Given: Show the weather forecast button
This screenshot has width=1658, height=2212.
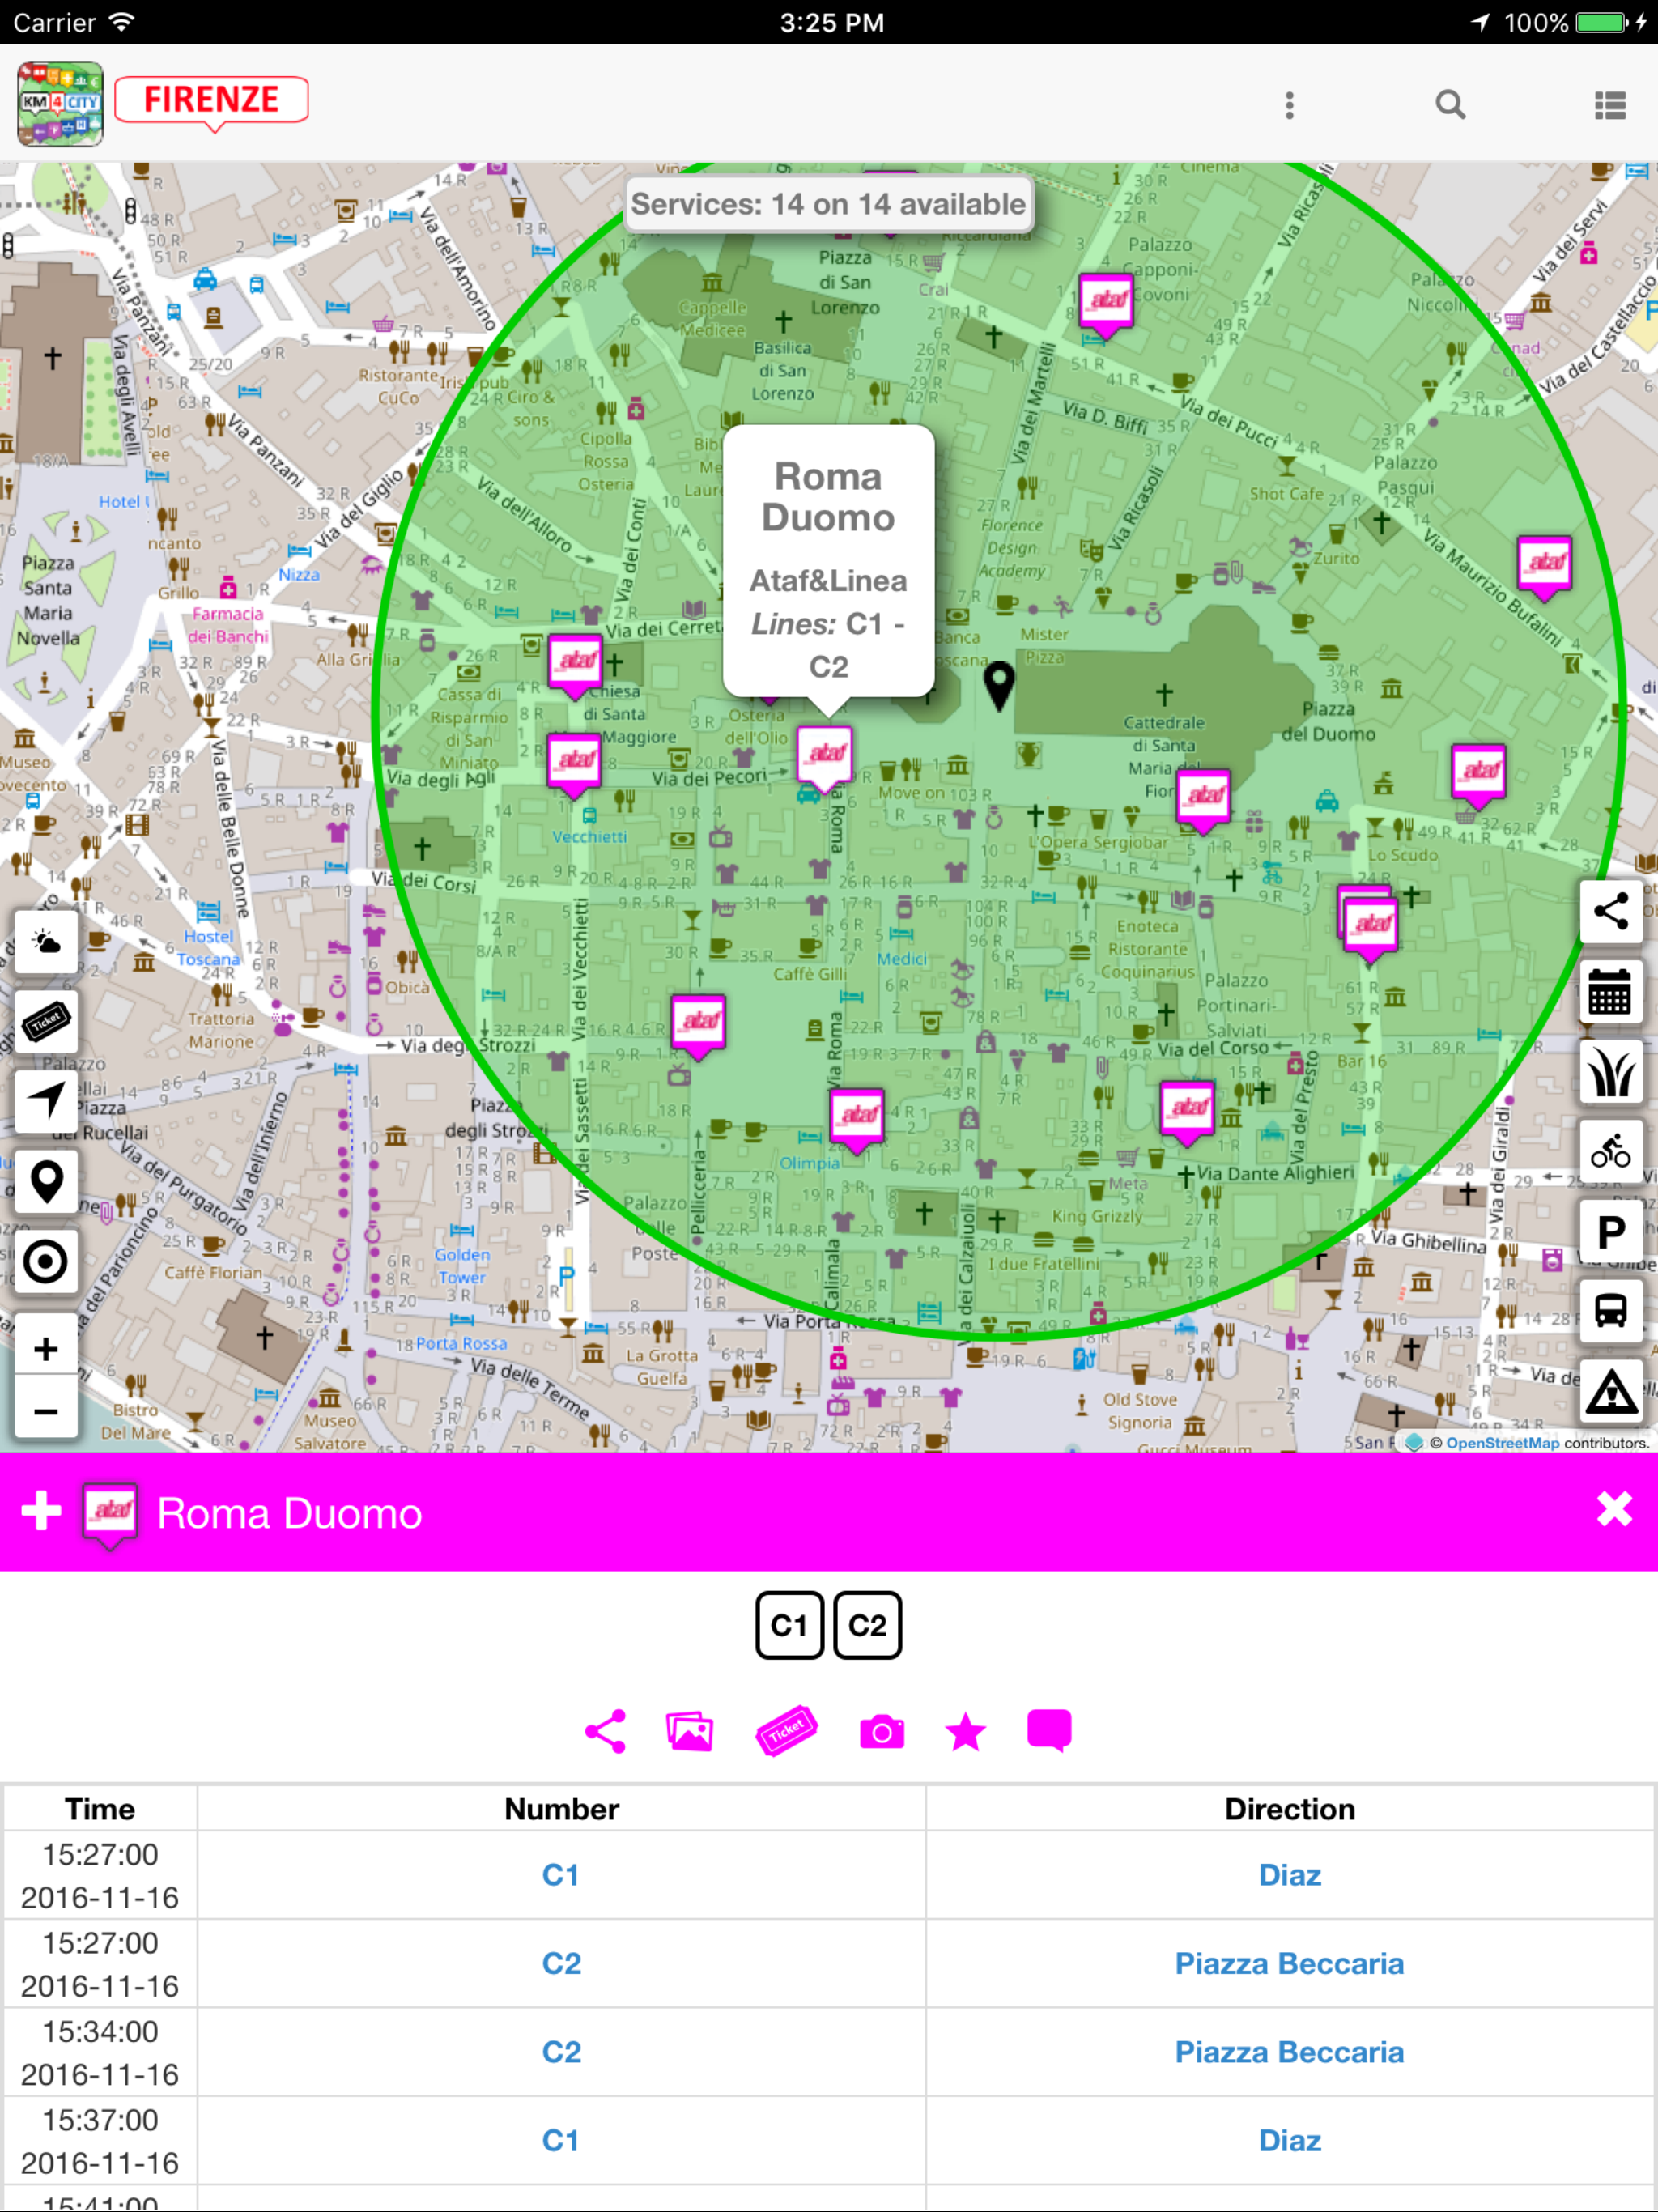Looking at the screenshot, I should pyautogui.click(x=46, y=942).
